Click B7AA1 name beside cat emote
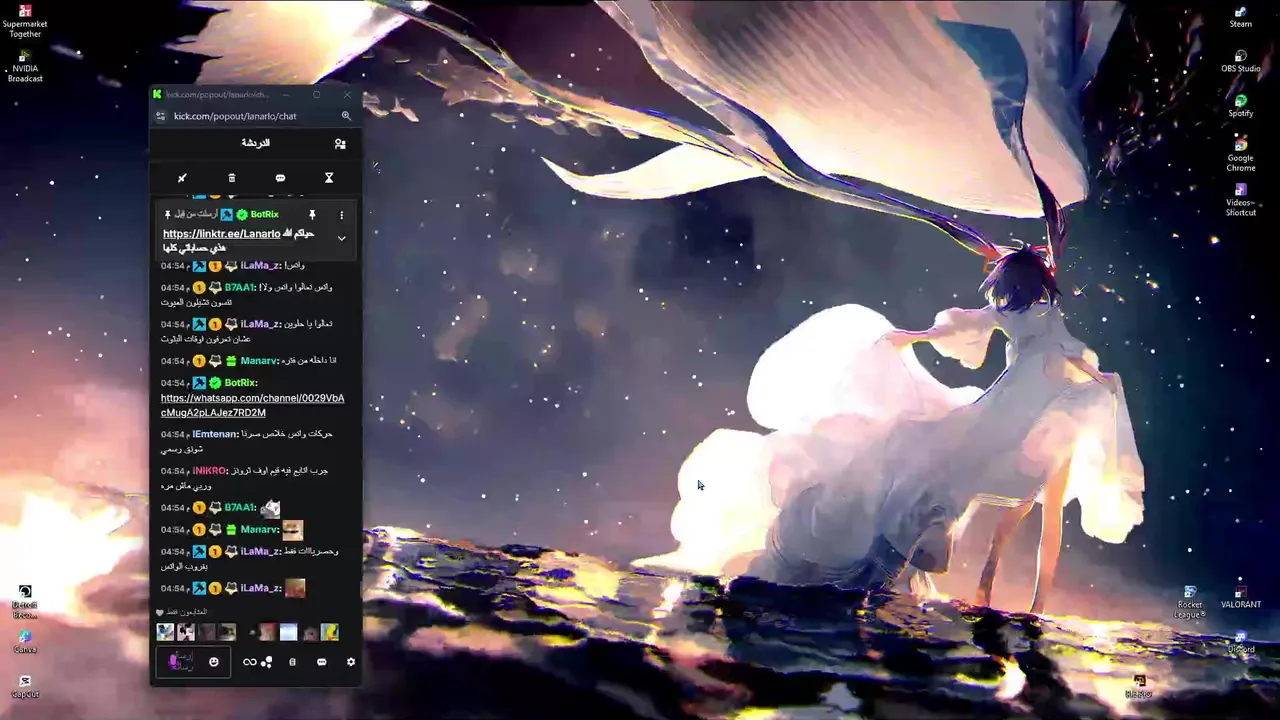The width and height of the screenshot is (1280, 720). (x=240, y=508)
